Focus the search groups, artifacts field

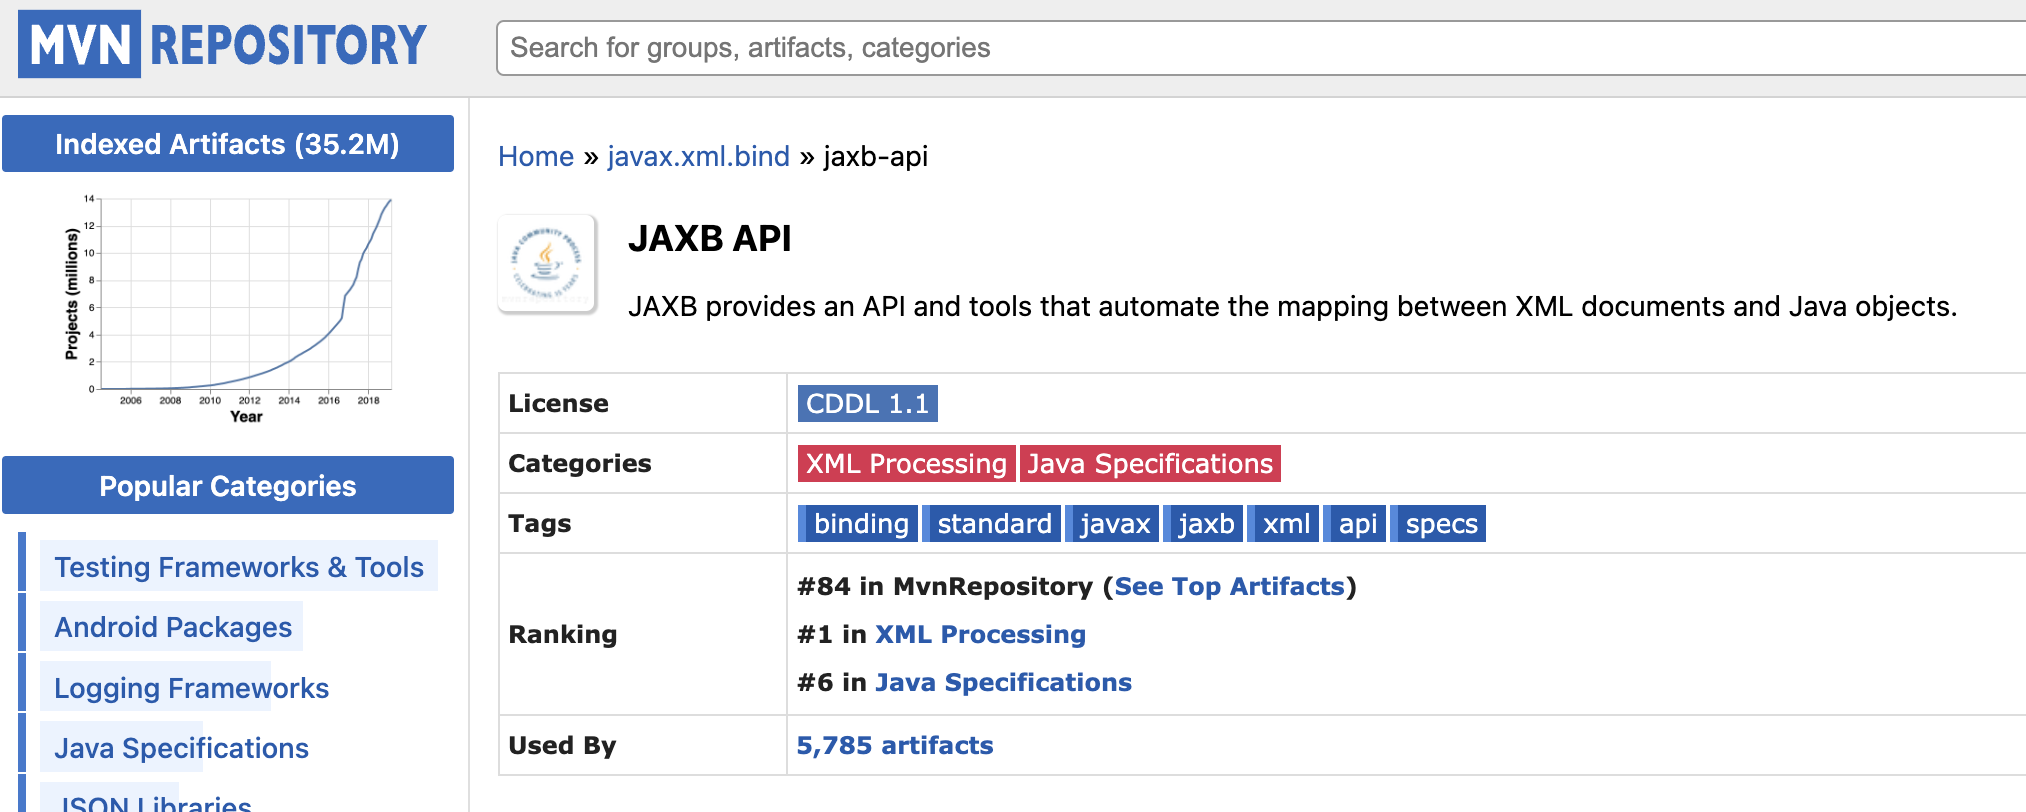1260,48
